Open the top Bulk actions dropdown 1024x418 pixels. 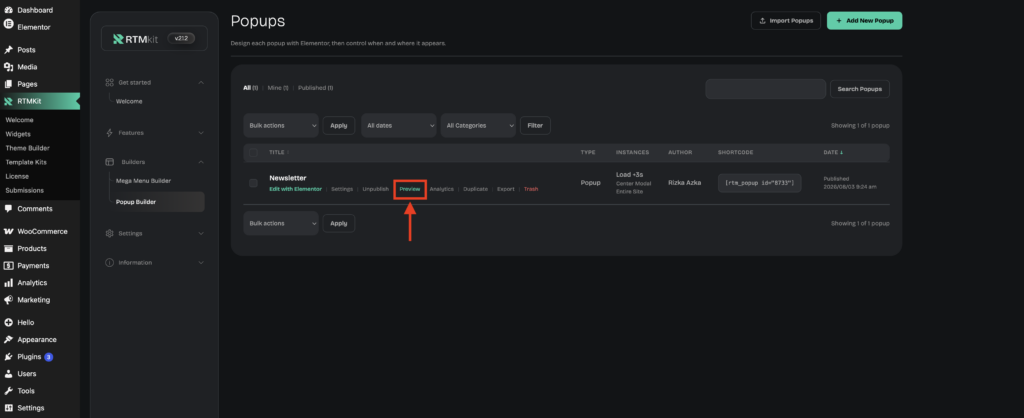(281, 125)
